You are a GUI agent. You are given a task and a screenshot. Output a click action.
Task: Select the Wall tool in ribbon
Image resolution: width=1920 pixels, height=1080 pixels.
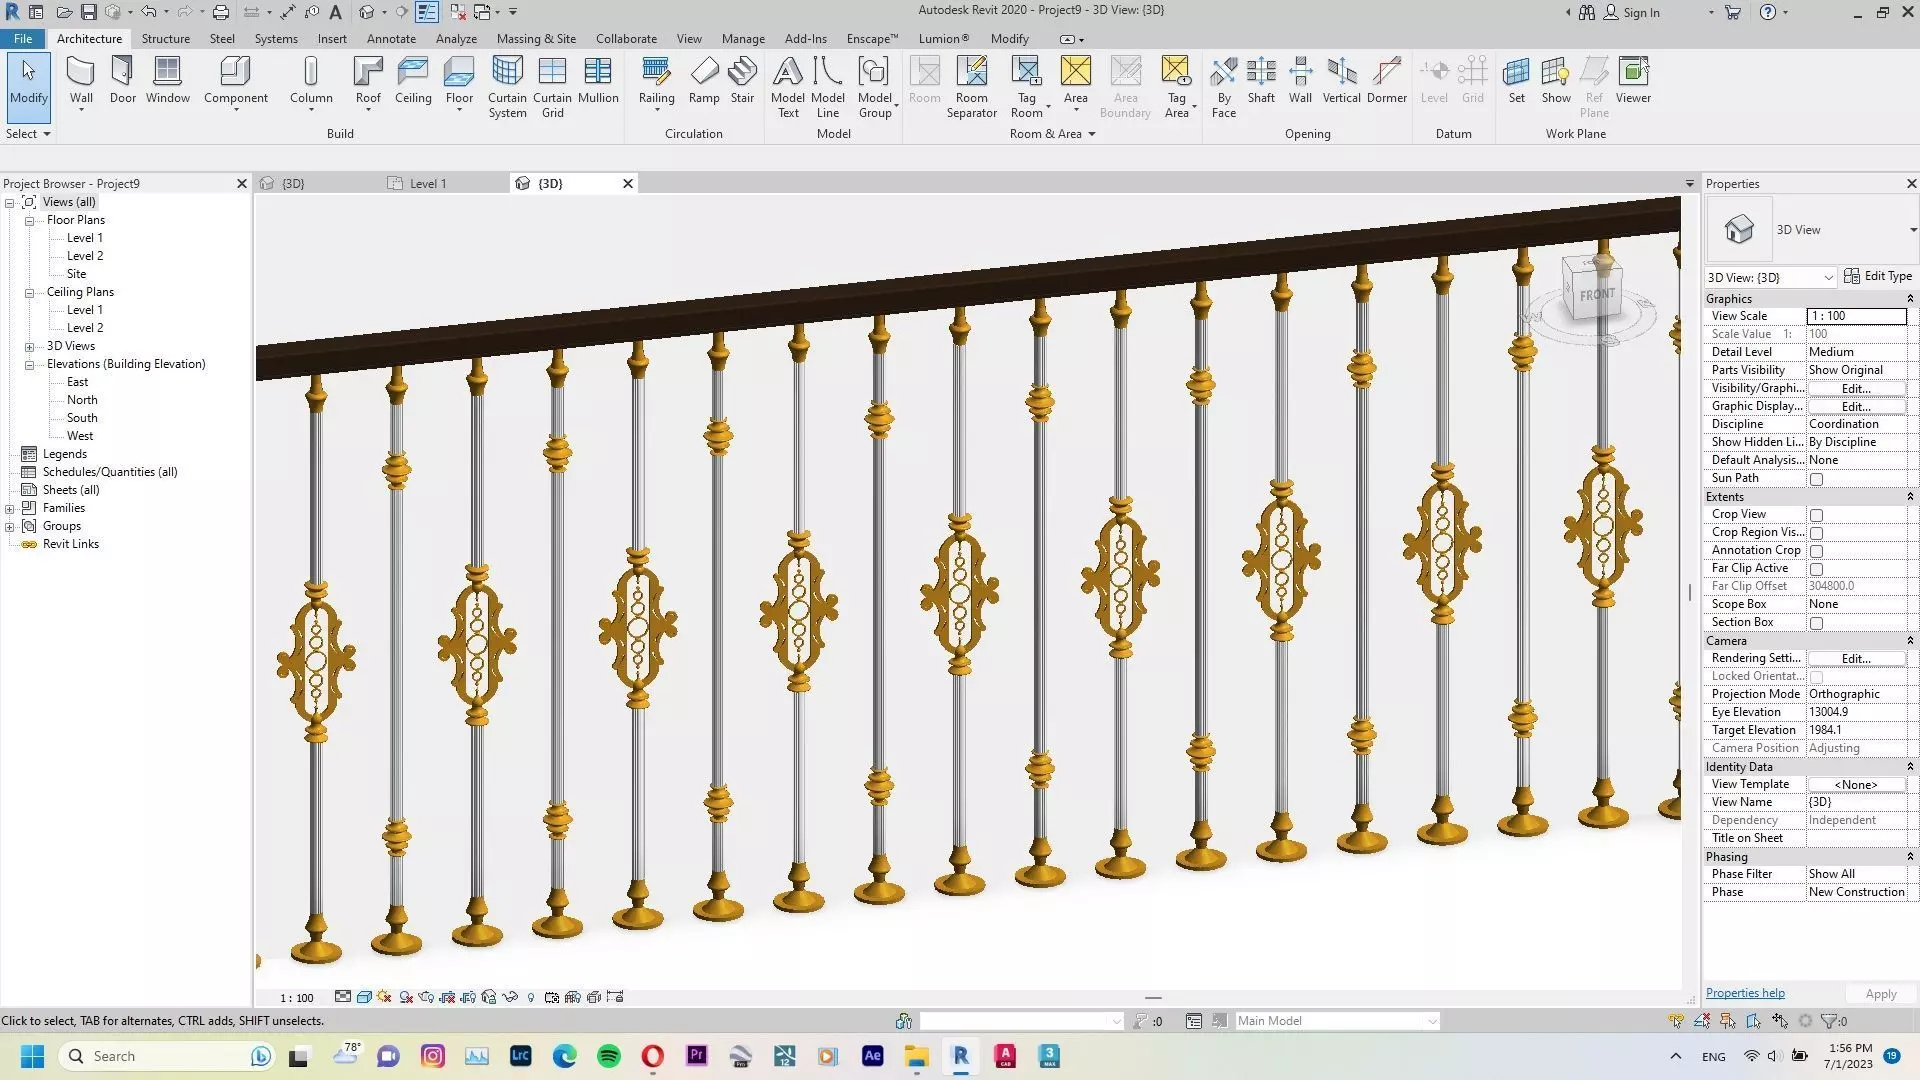pyautogui.click(x=81, y=80)
